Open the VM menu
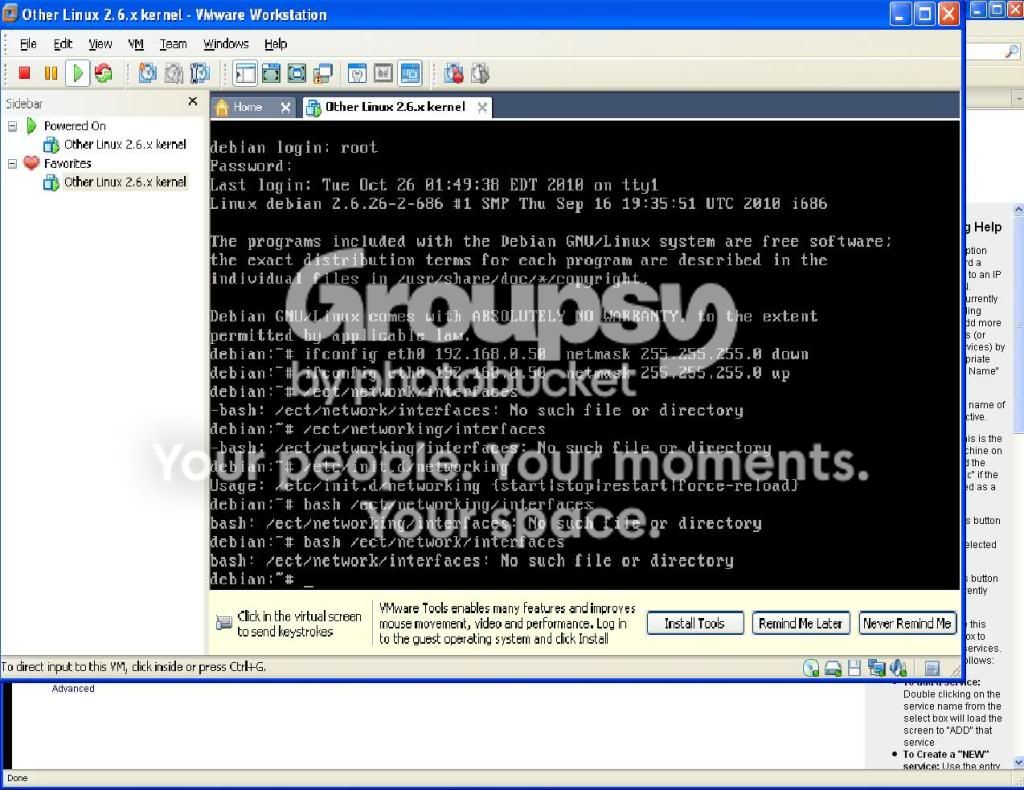 tap(136, 44)
